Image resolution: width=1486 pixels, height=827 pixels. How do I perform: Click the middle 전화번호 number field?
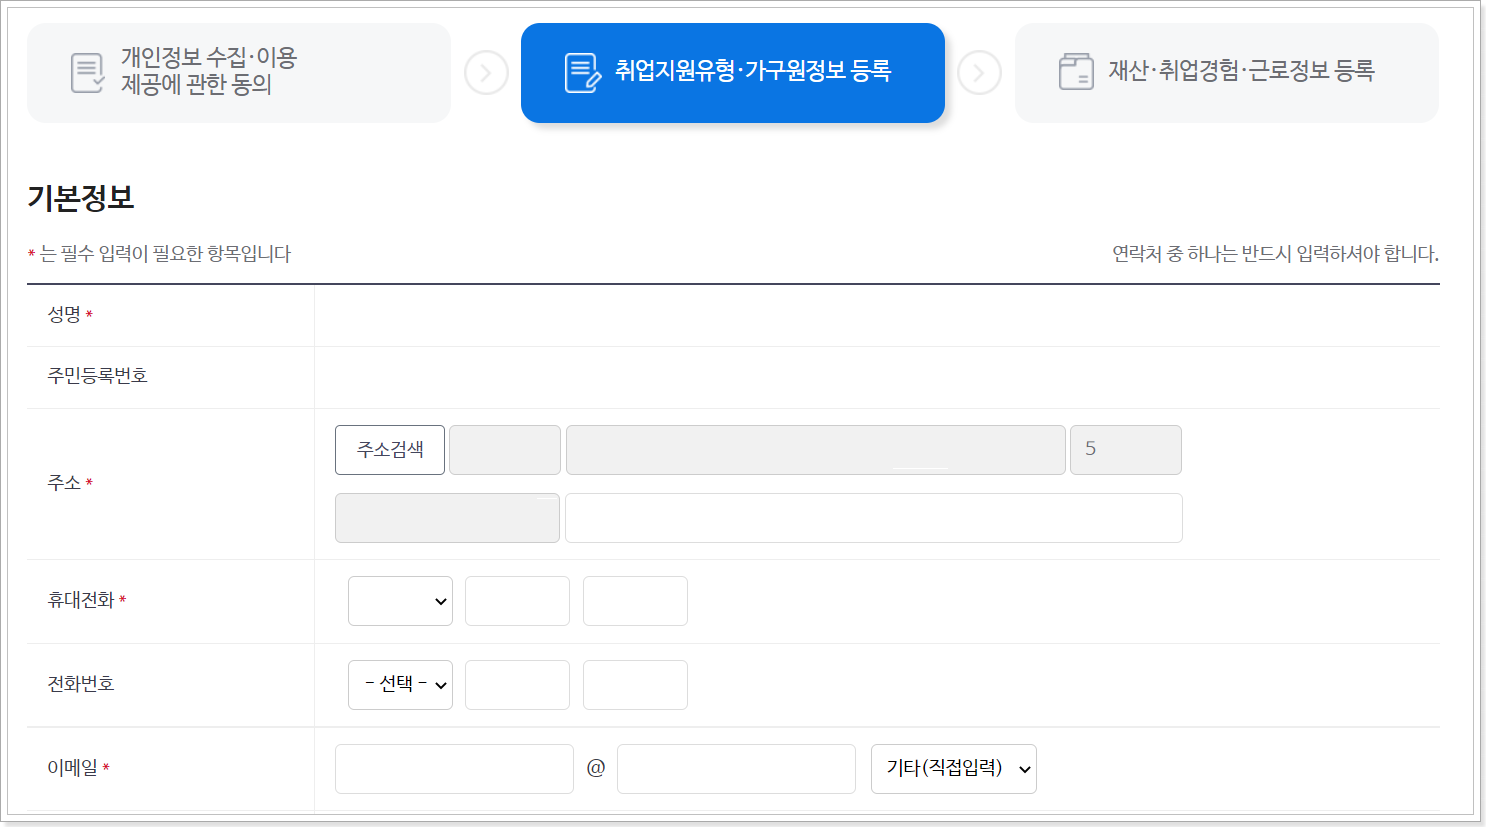517,684
